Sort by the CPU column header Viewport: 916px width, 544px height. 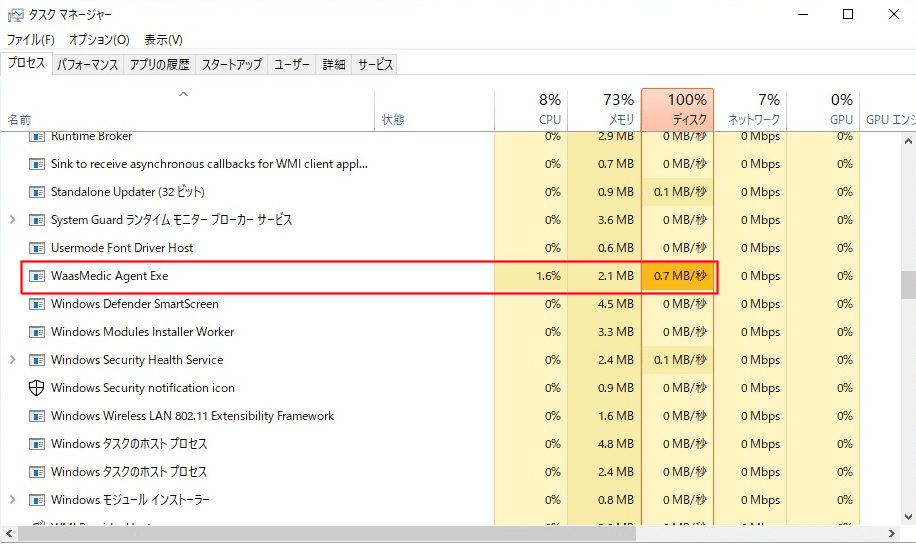coord(530,110)
